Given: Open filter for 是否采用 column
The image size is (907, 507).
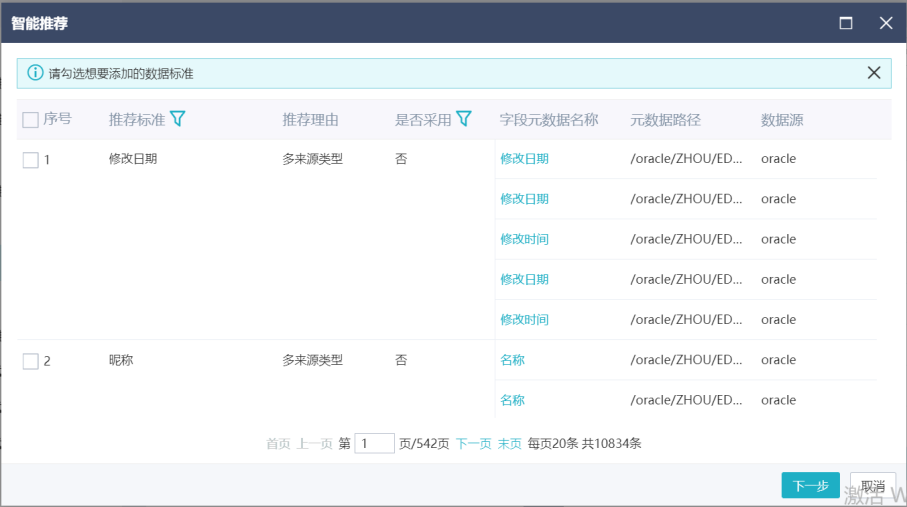Looking at the screenshot, I should click(x=464, y=119).
